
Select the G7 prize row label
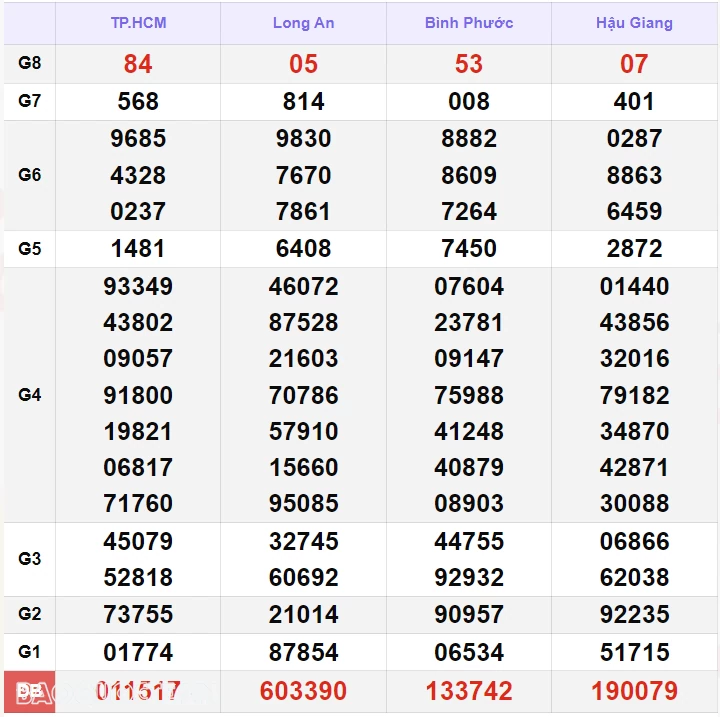[x=30, y=101]
